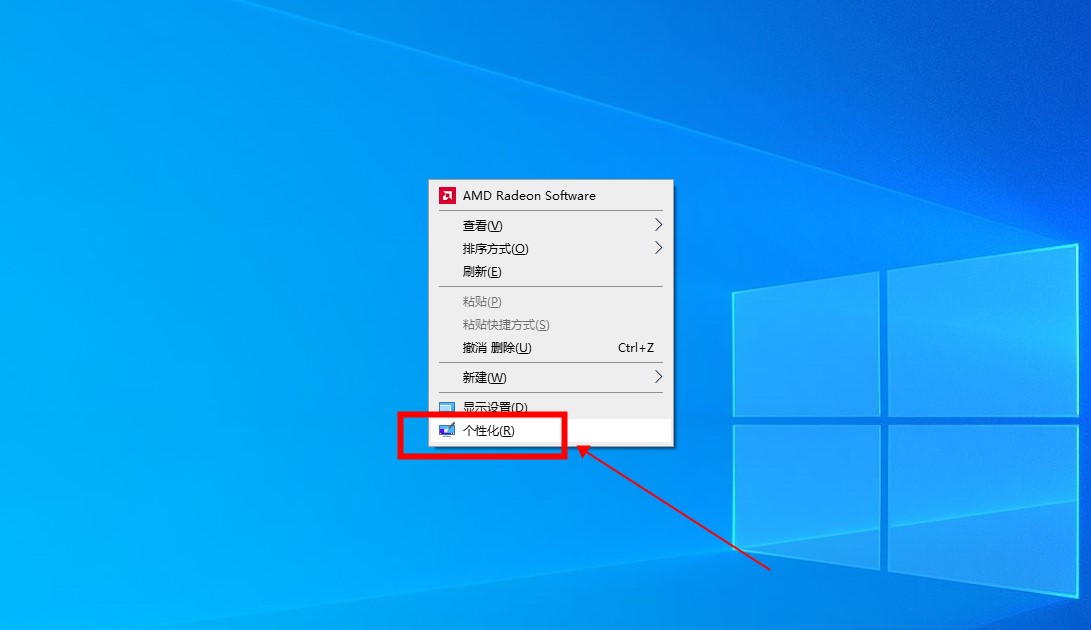The width and height of the screenshot is (1091, 630).
Task: Open the 查看(V) submenu
Action: click(x=550, y=226)
